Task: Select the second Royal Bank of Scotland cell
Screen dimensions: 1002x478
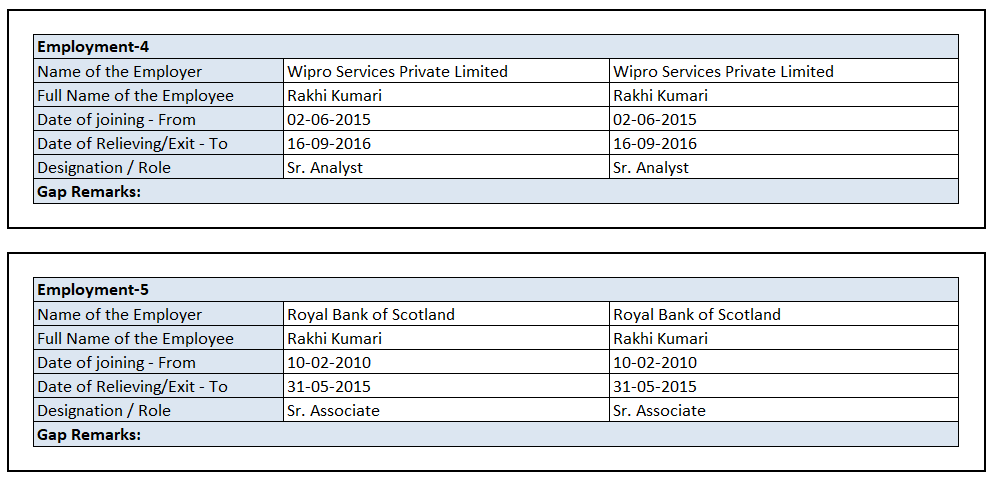Action: click(697, 314)
